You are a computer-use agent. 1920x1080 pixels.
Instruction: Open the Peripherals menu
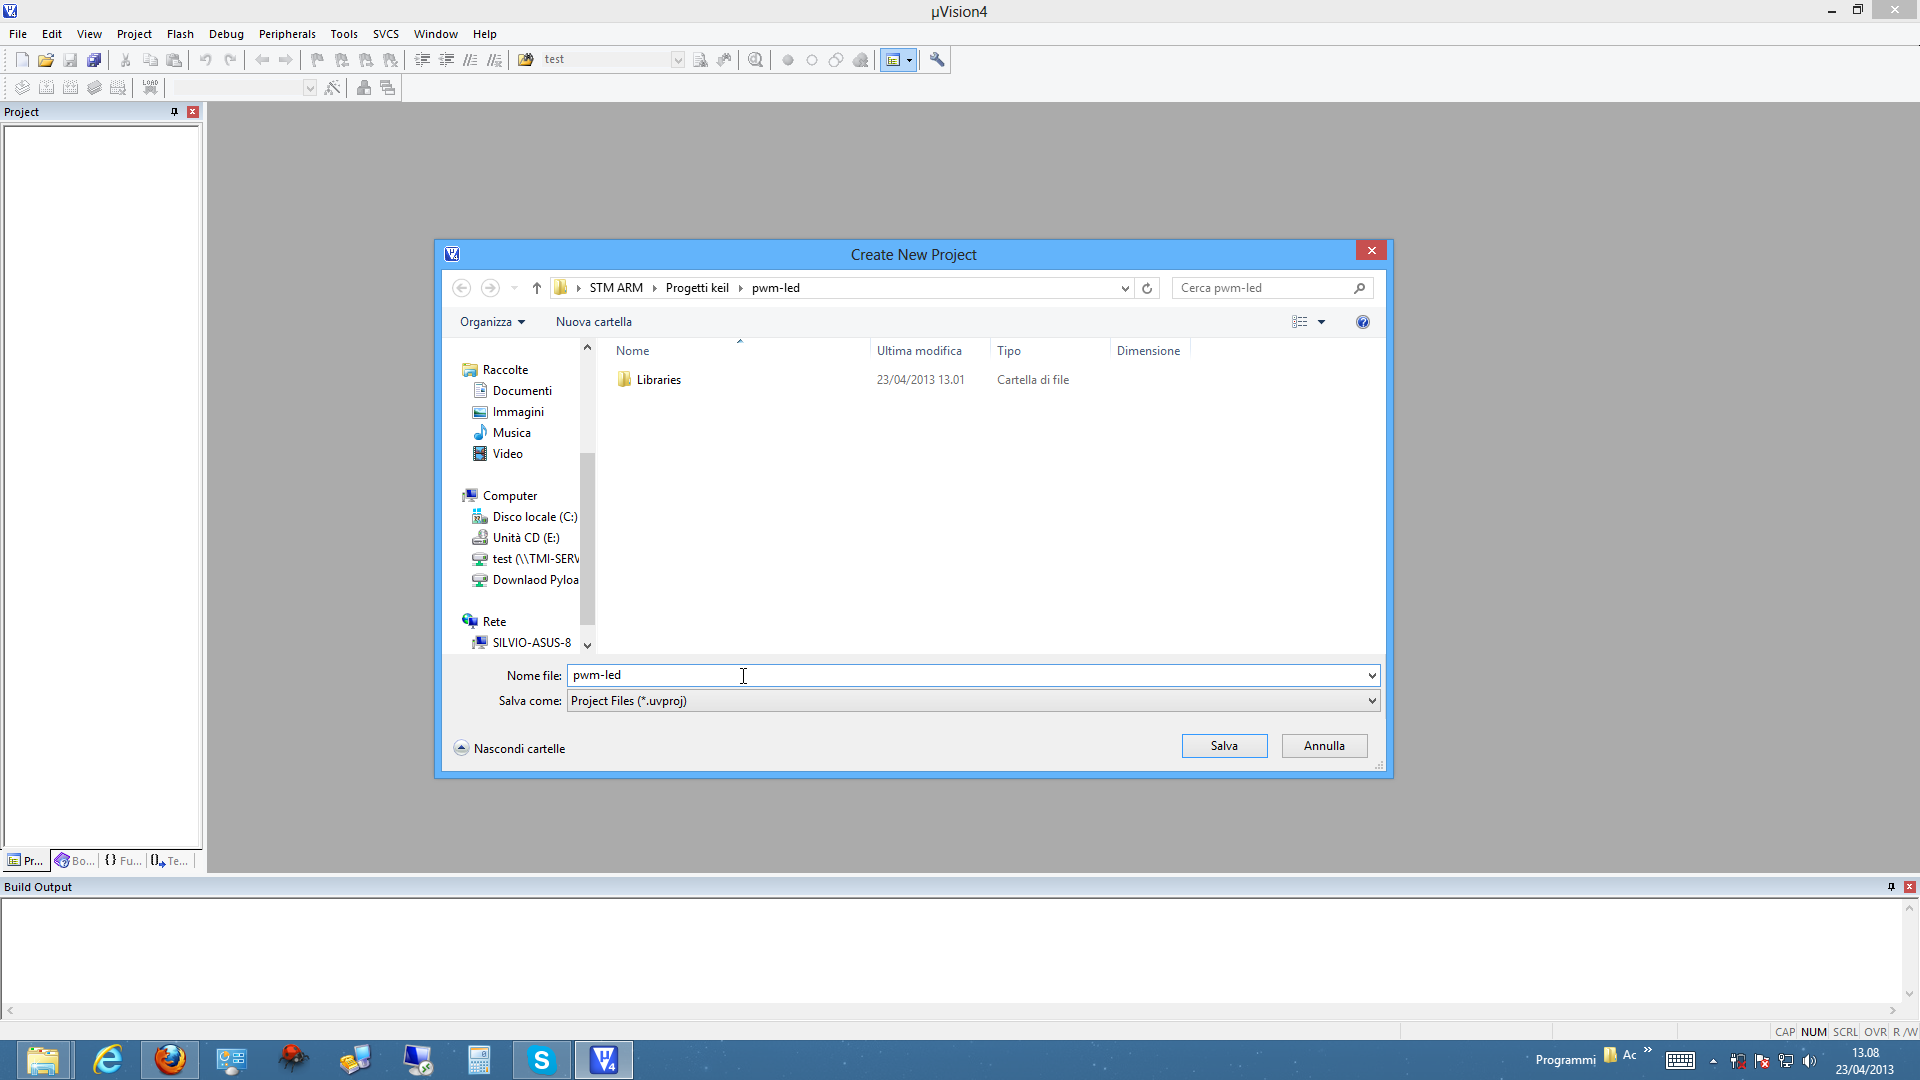point(286,34)
